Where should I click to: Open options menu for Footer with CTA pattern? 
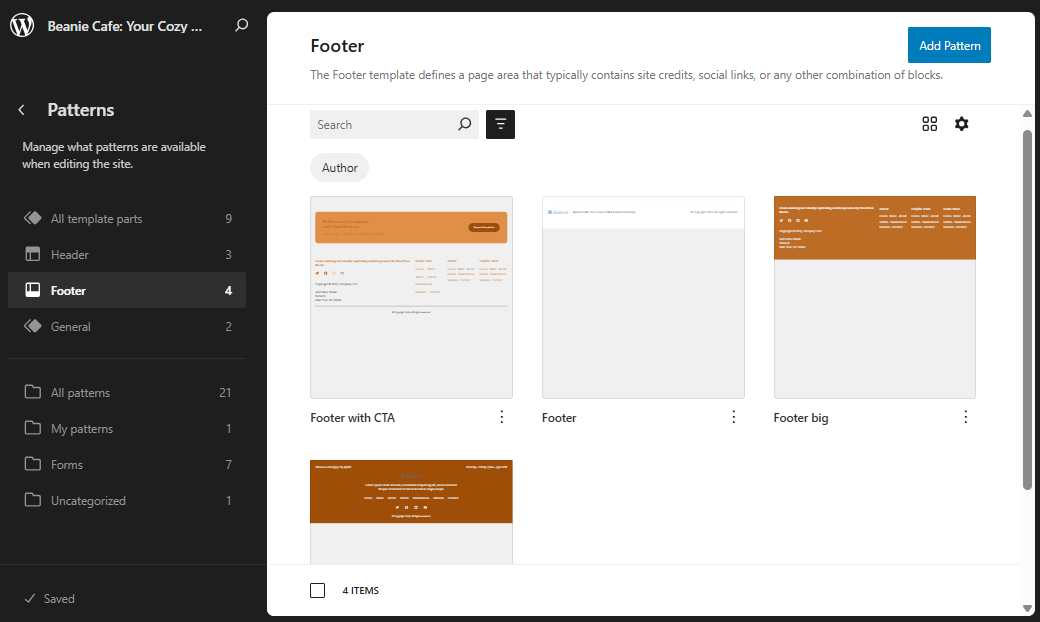pos(501,417)
